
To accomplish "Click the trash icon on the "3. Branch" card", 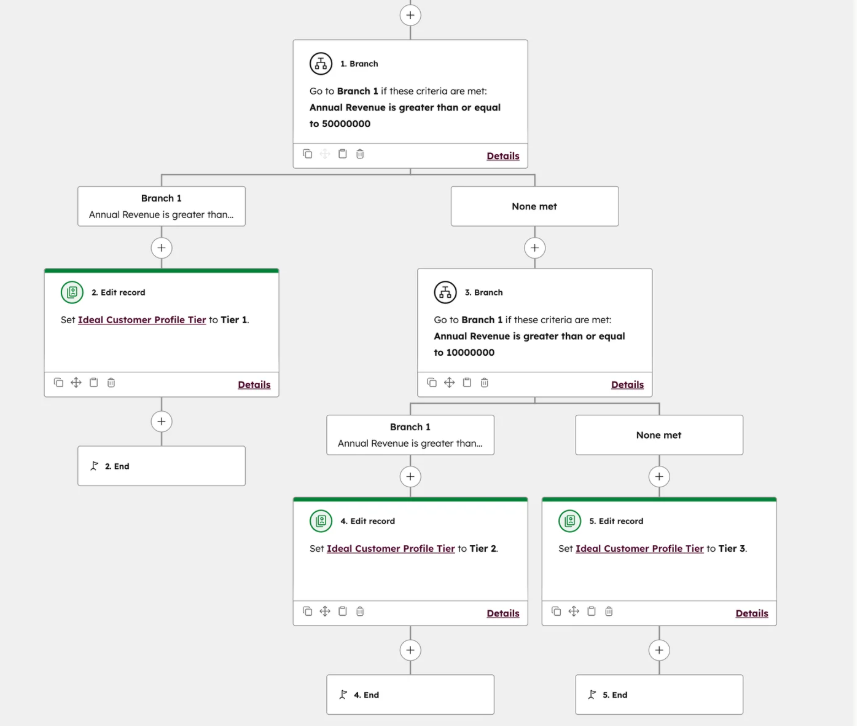I will 485,382.
